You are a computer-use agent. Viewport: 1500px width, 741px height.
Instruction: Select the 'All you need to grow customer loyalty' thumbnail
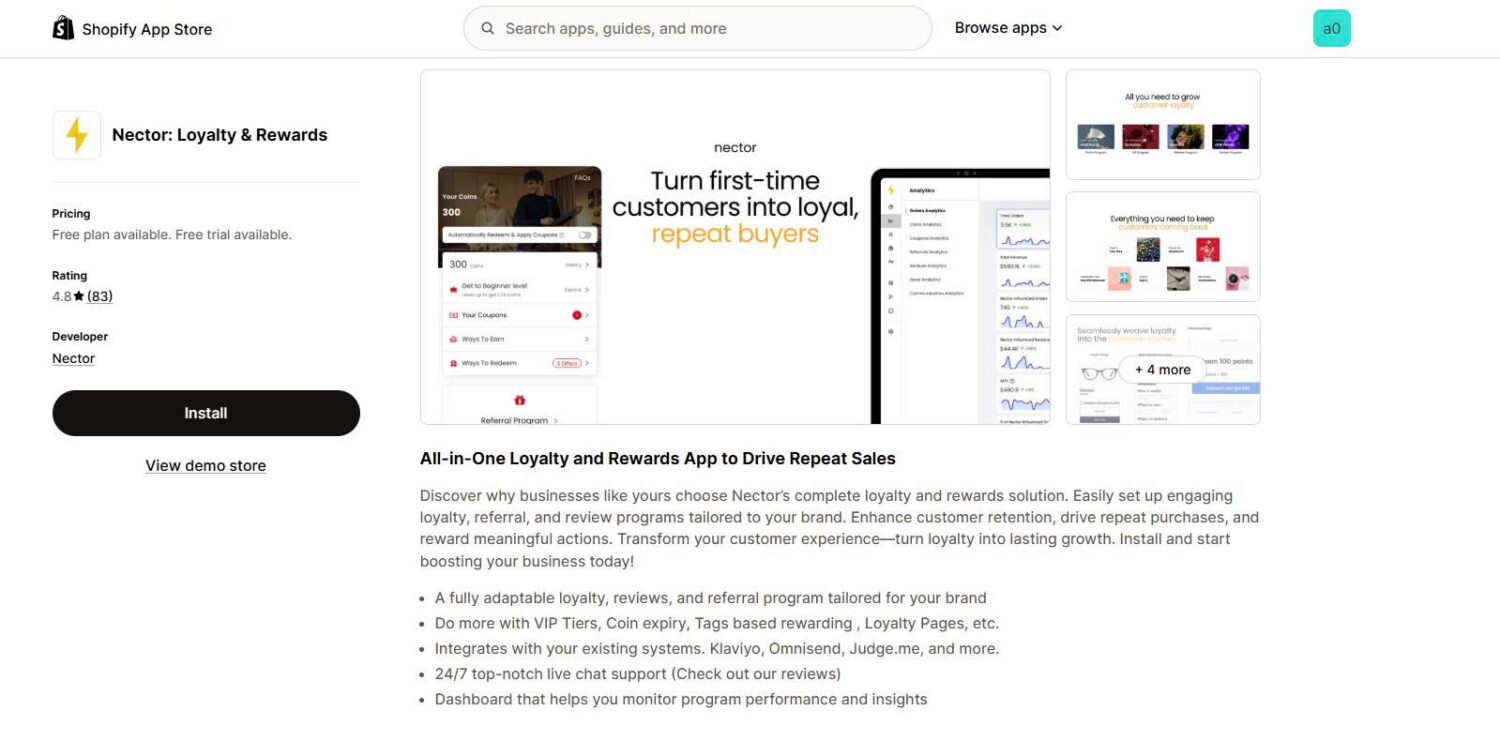1163,124
